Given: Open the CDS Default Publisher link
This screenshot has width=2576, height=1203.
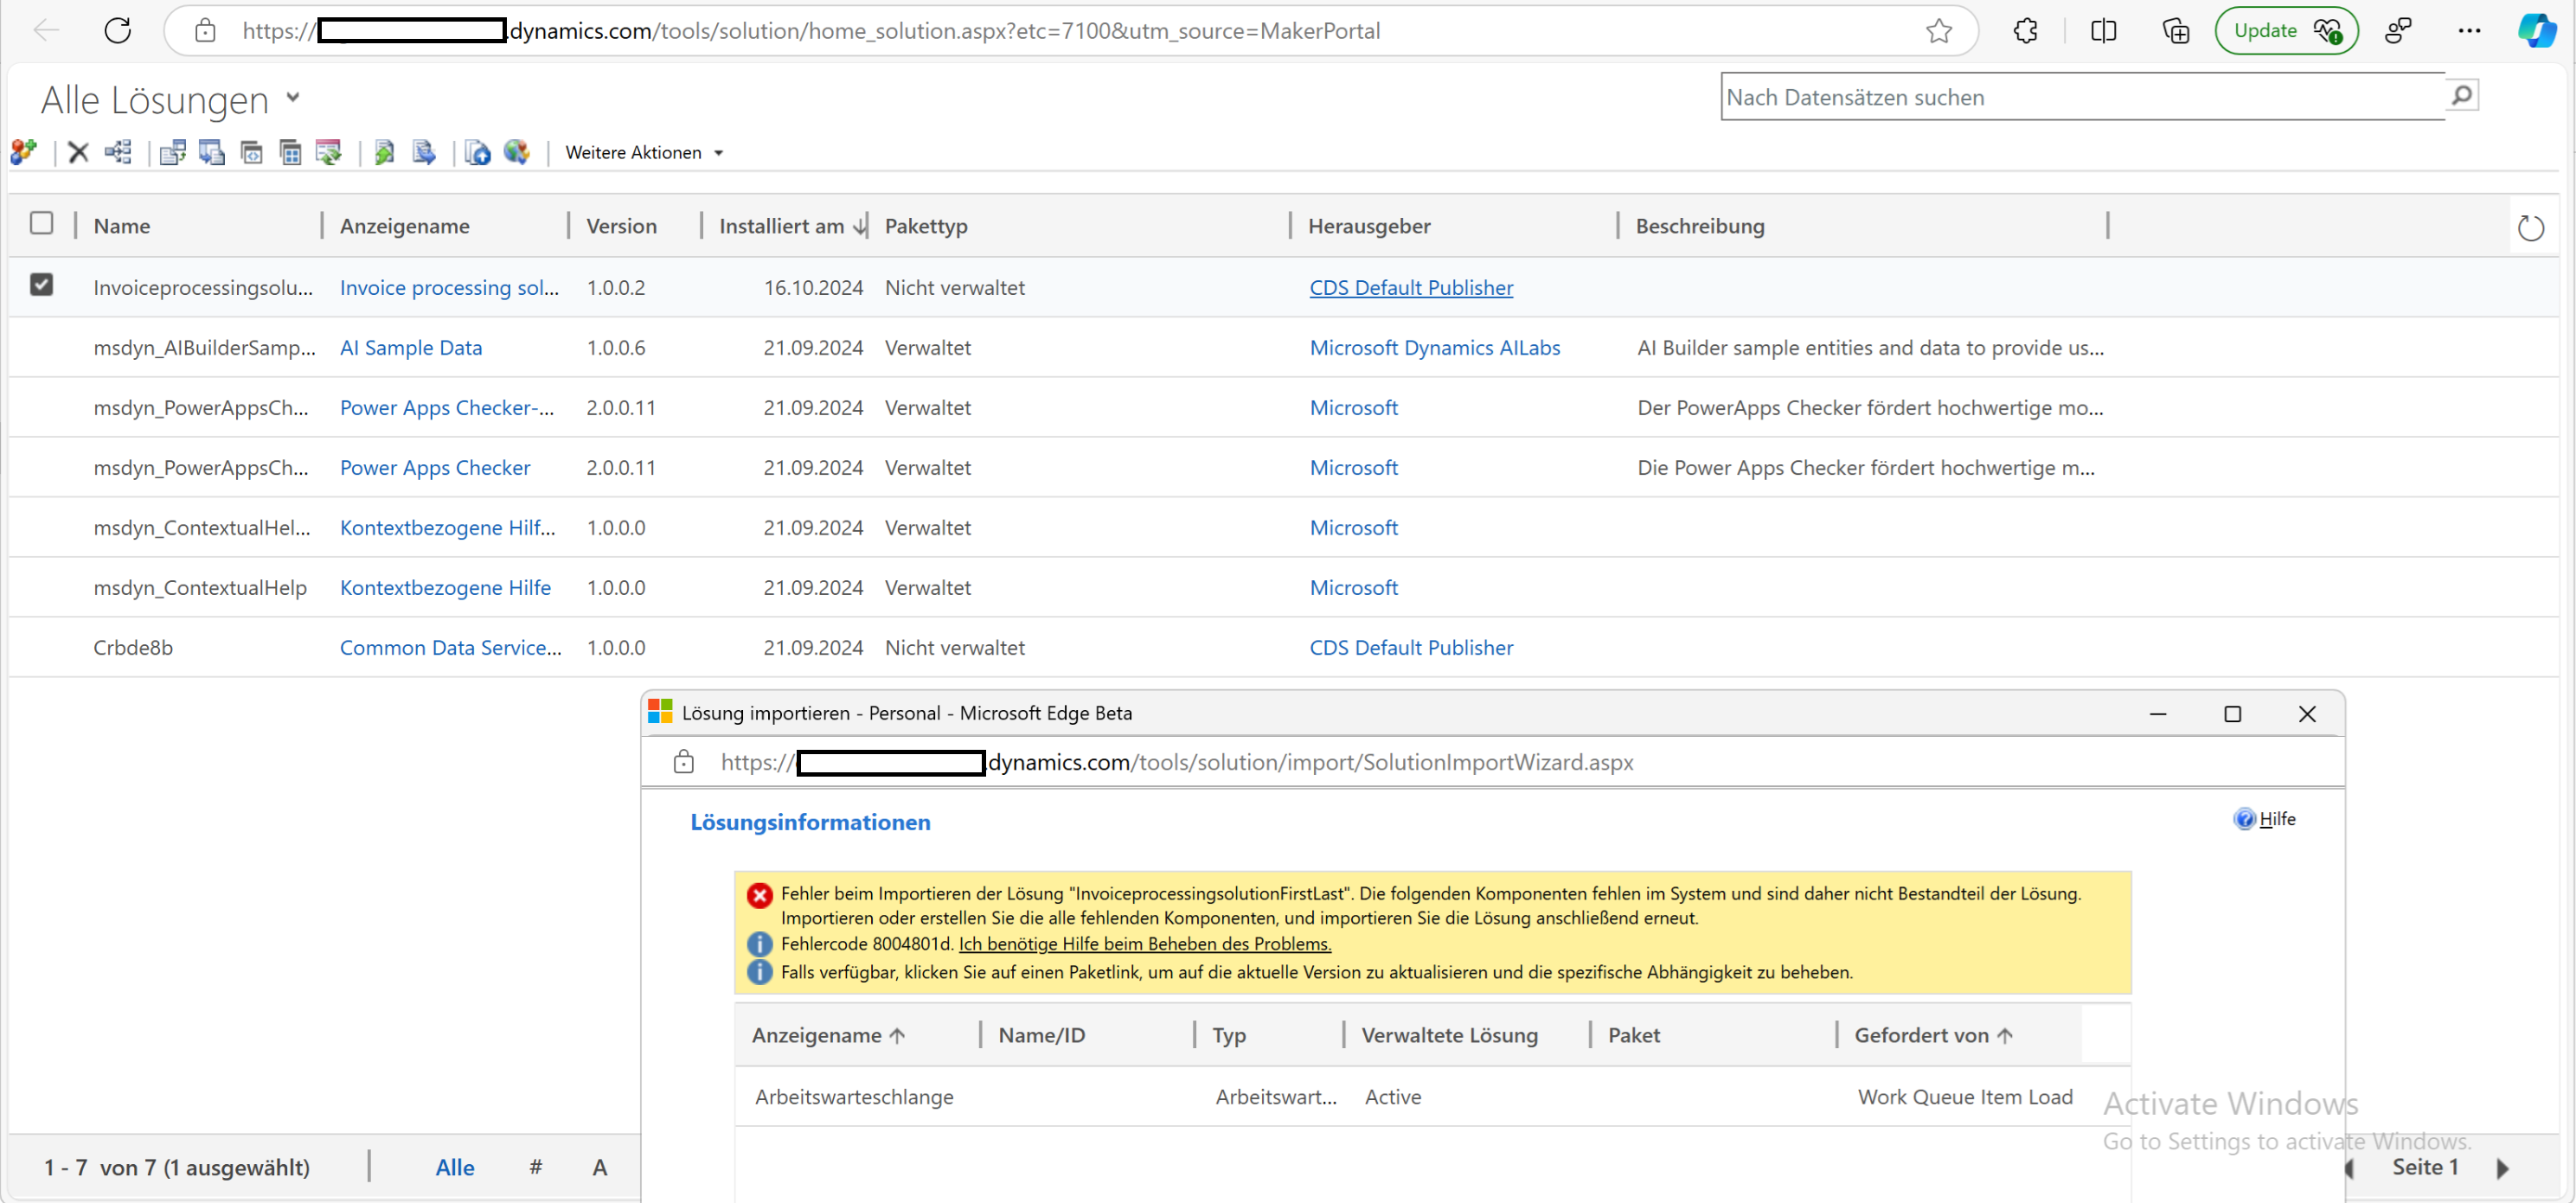Looking at the screenshot, I should click(x=1411, y=287).
